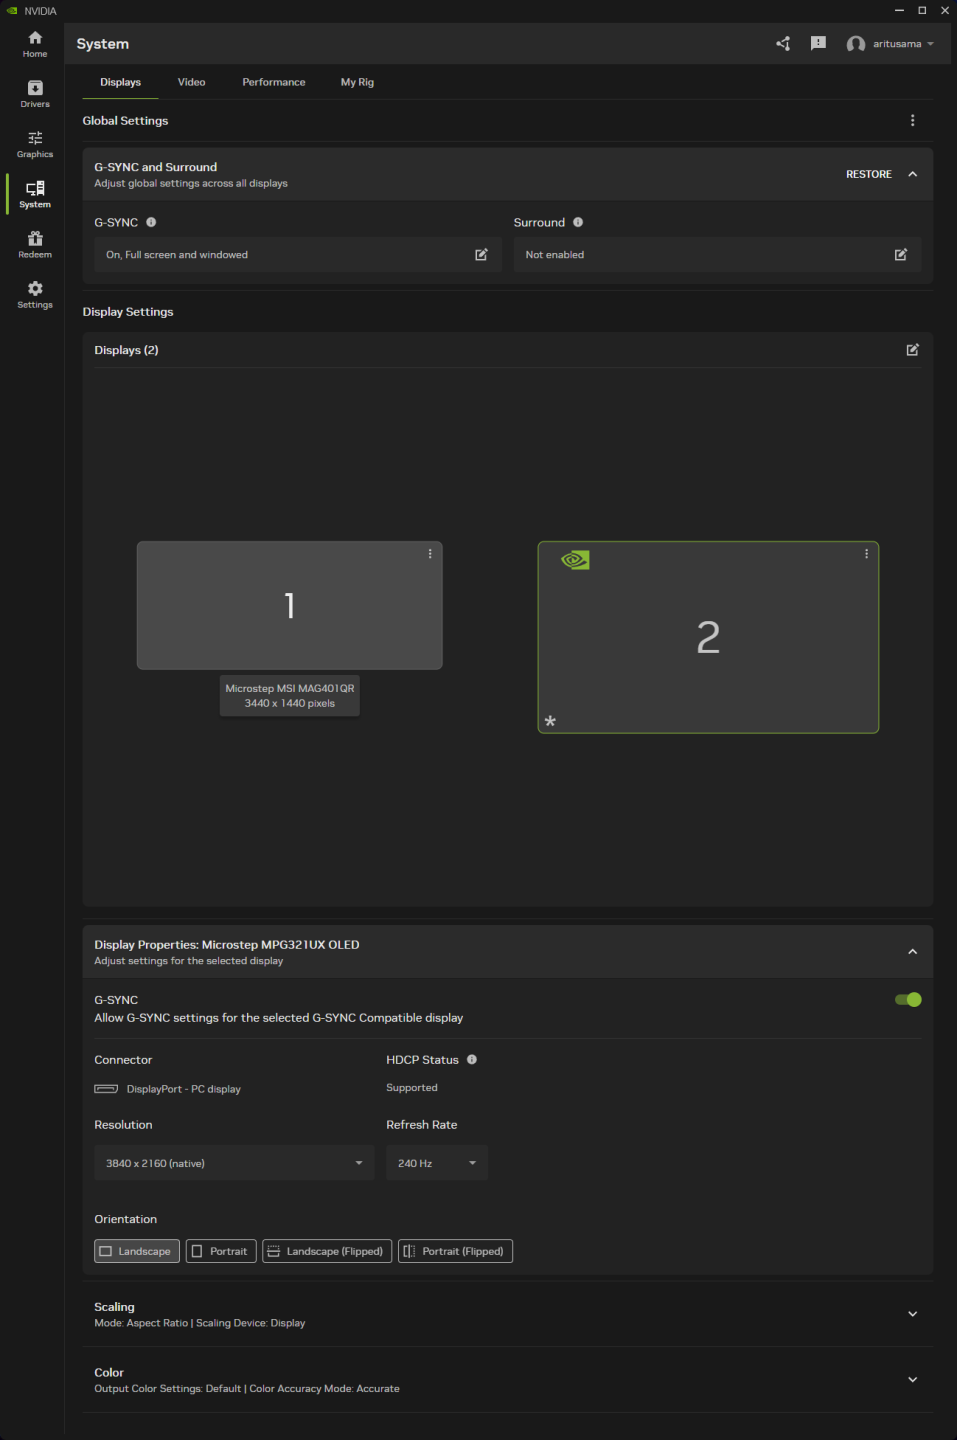Click the share icon in header
Image resolution: width=957 pixels, height=1440 pixels.
(x=783, y=44)
